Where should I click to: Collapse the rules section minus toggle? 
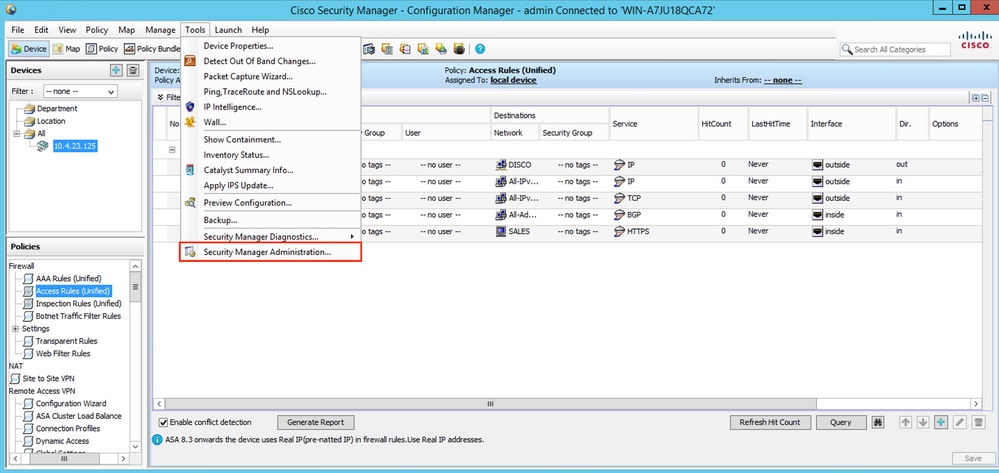(x=171, y=149)
